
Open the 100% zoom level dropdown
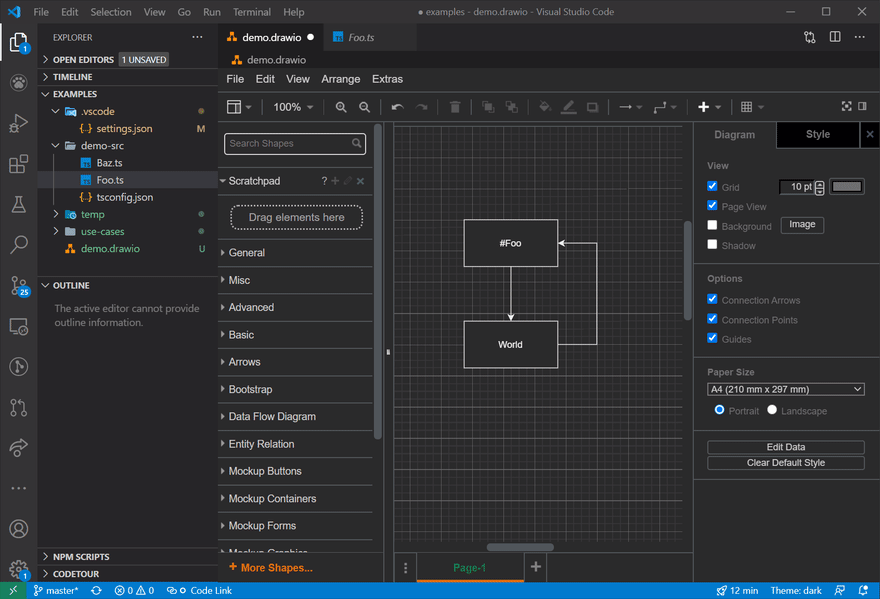click(291, 106)
